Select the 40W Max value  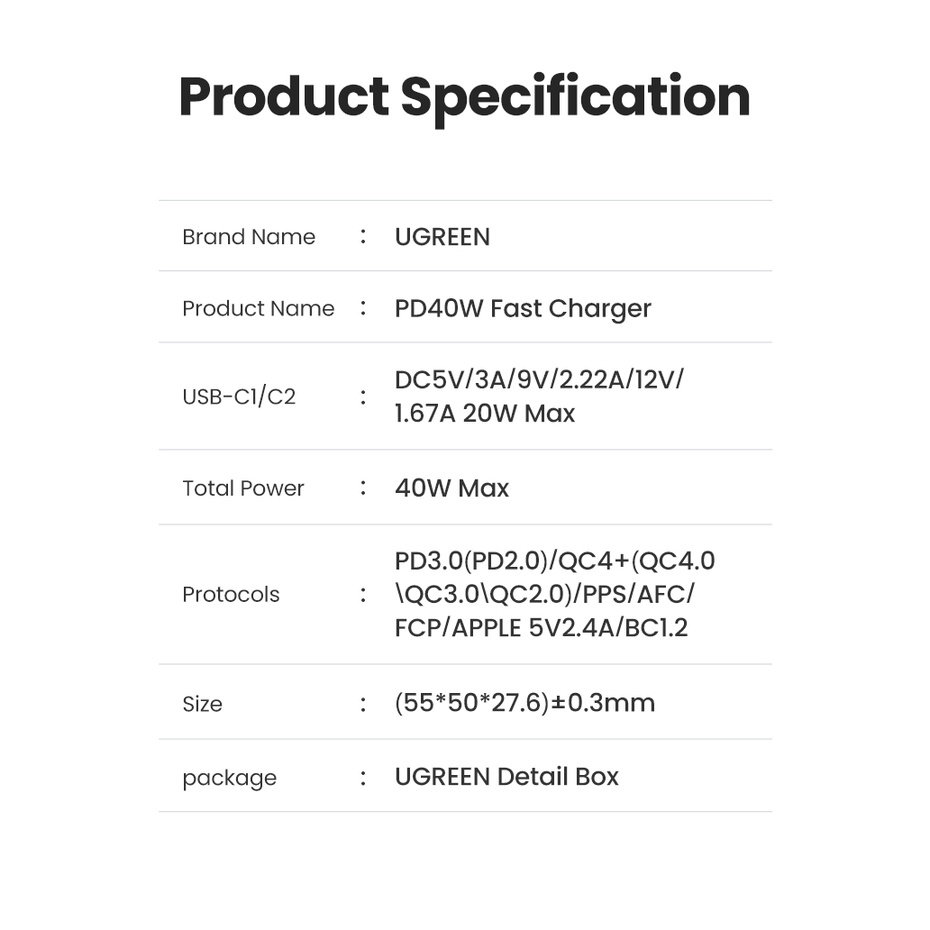pos(452,488)
